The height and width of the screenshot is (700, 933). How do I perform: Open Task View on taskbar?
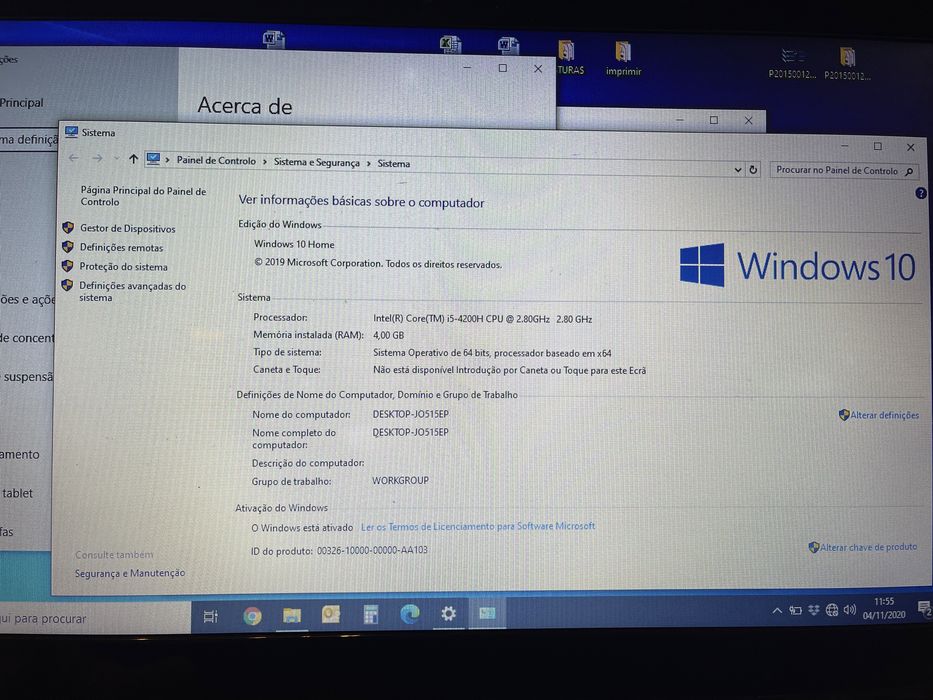click(211, 617)
